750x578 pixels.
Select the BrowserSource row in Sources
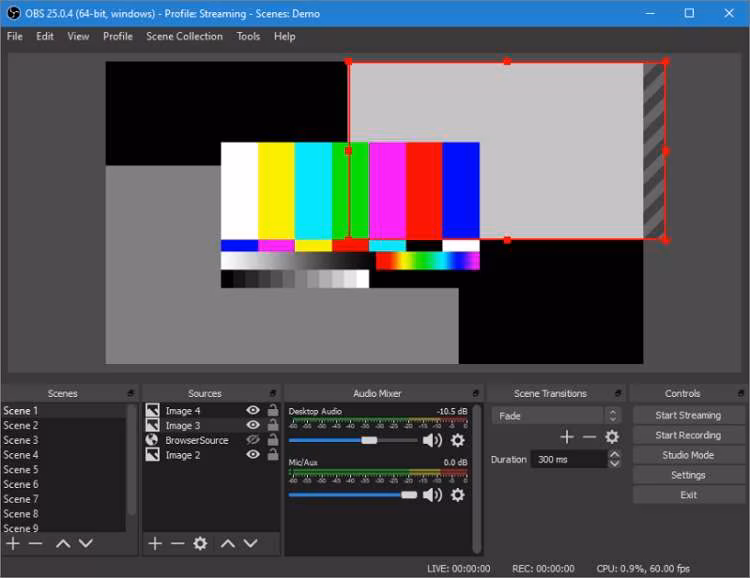click(211, 440)
